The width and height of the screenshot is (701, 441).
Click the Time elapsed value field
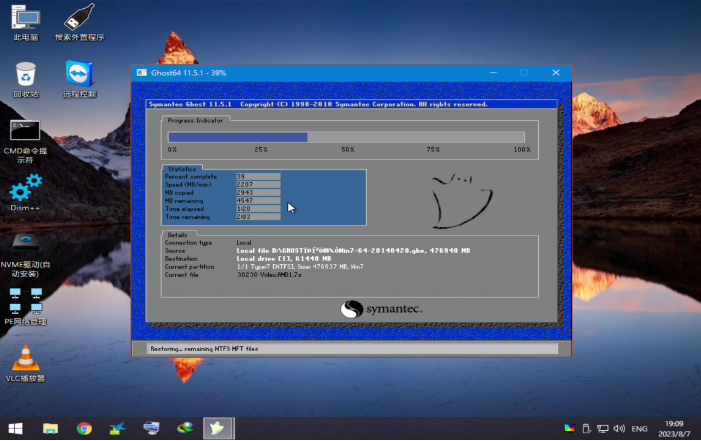tap(258, 208)
